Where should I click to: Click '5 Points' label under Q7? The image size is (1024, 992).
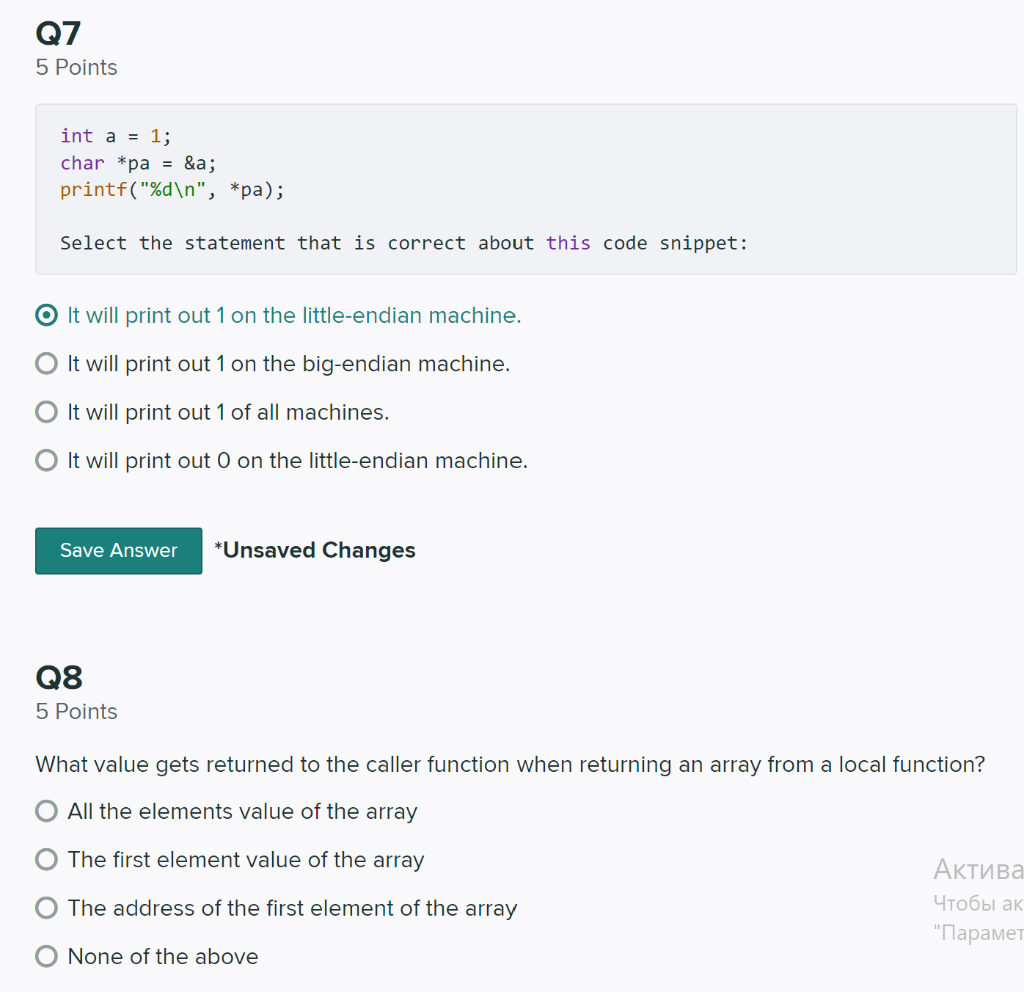[76, 68]
